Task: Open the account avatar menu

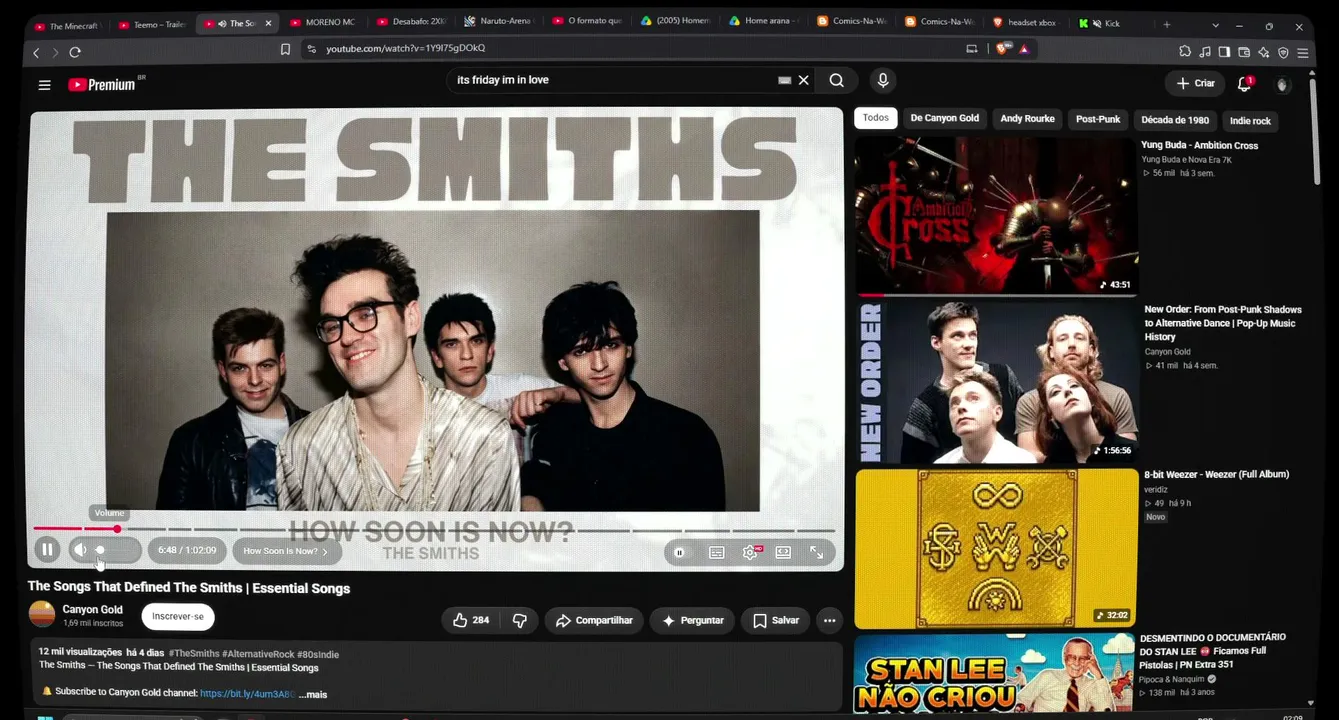Action: click(x=1282, y=85)
